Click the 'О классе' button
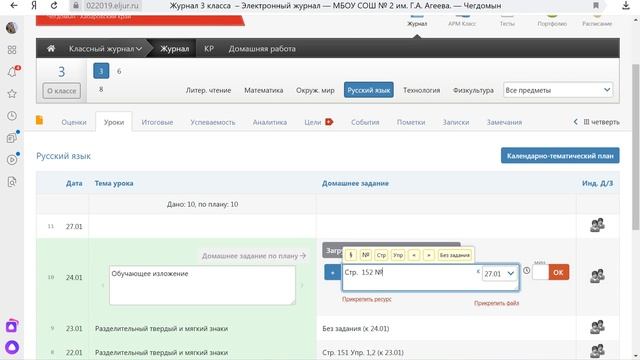The width and height of the screenshot is (640, 360). coord(62,91)
